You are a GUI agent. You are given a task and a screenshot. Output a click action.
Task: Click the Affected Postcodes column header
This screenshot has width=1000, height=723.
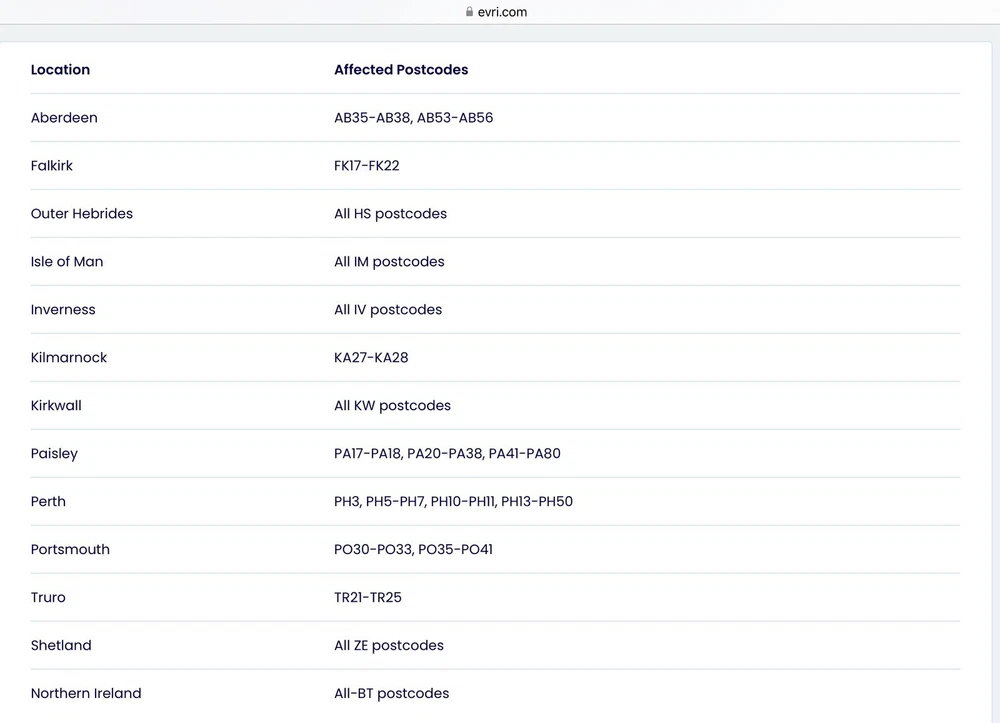[x=401, y=70]
